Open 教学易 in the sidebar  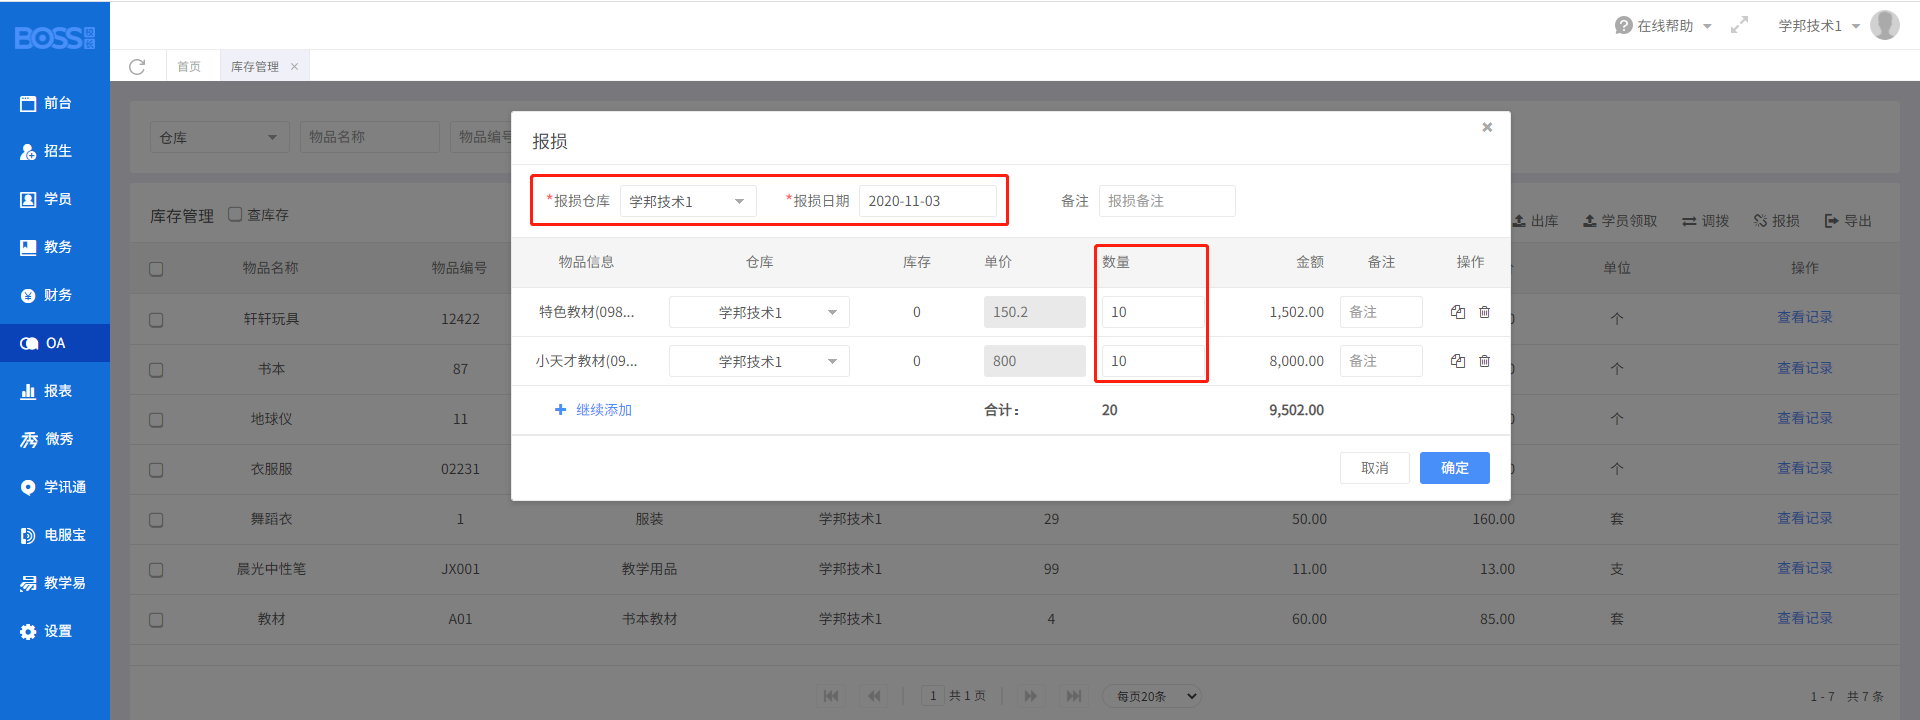(x=55, y=583)
